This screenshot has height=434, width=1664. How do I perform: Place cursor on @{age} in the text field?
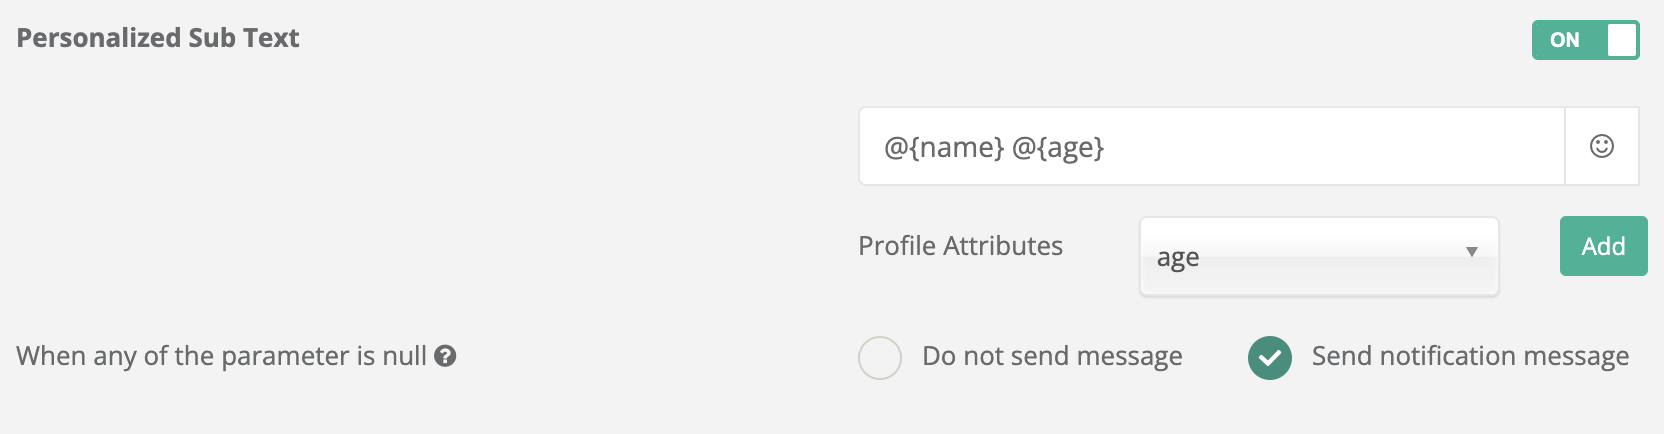coord(1058,147)
